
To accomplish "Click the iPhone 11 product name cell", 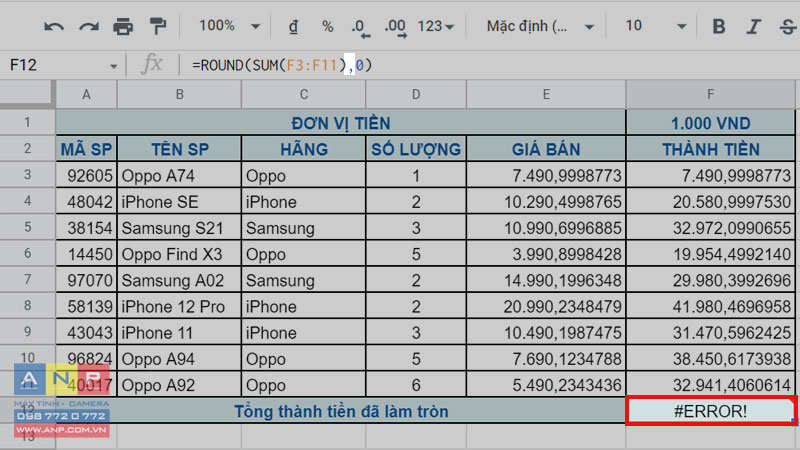I will click(x=179, y=333).
